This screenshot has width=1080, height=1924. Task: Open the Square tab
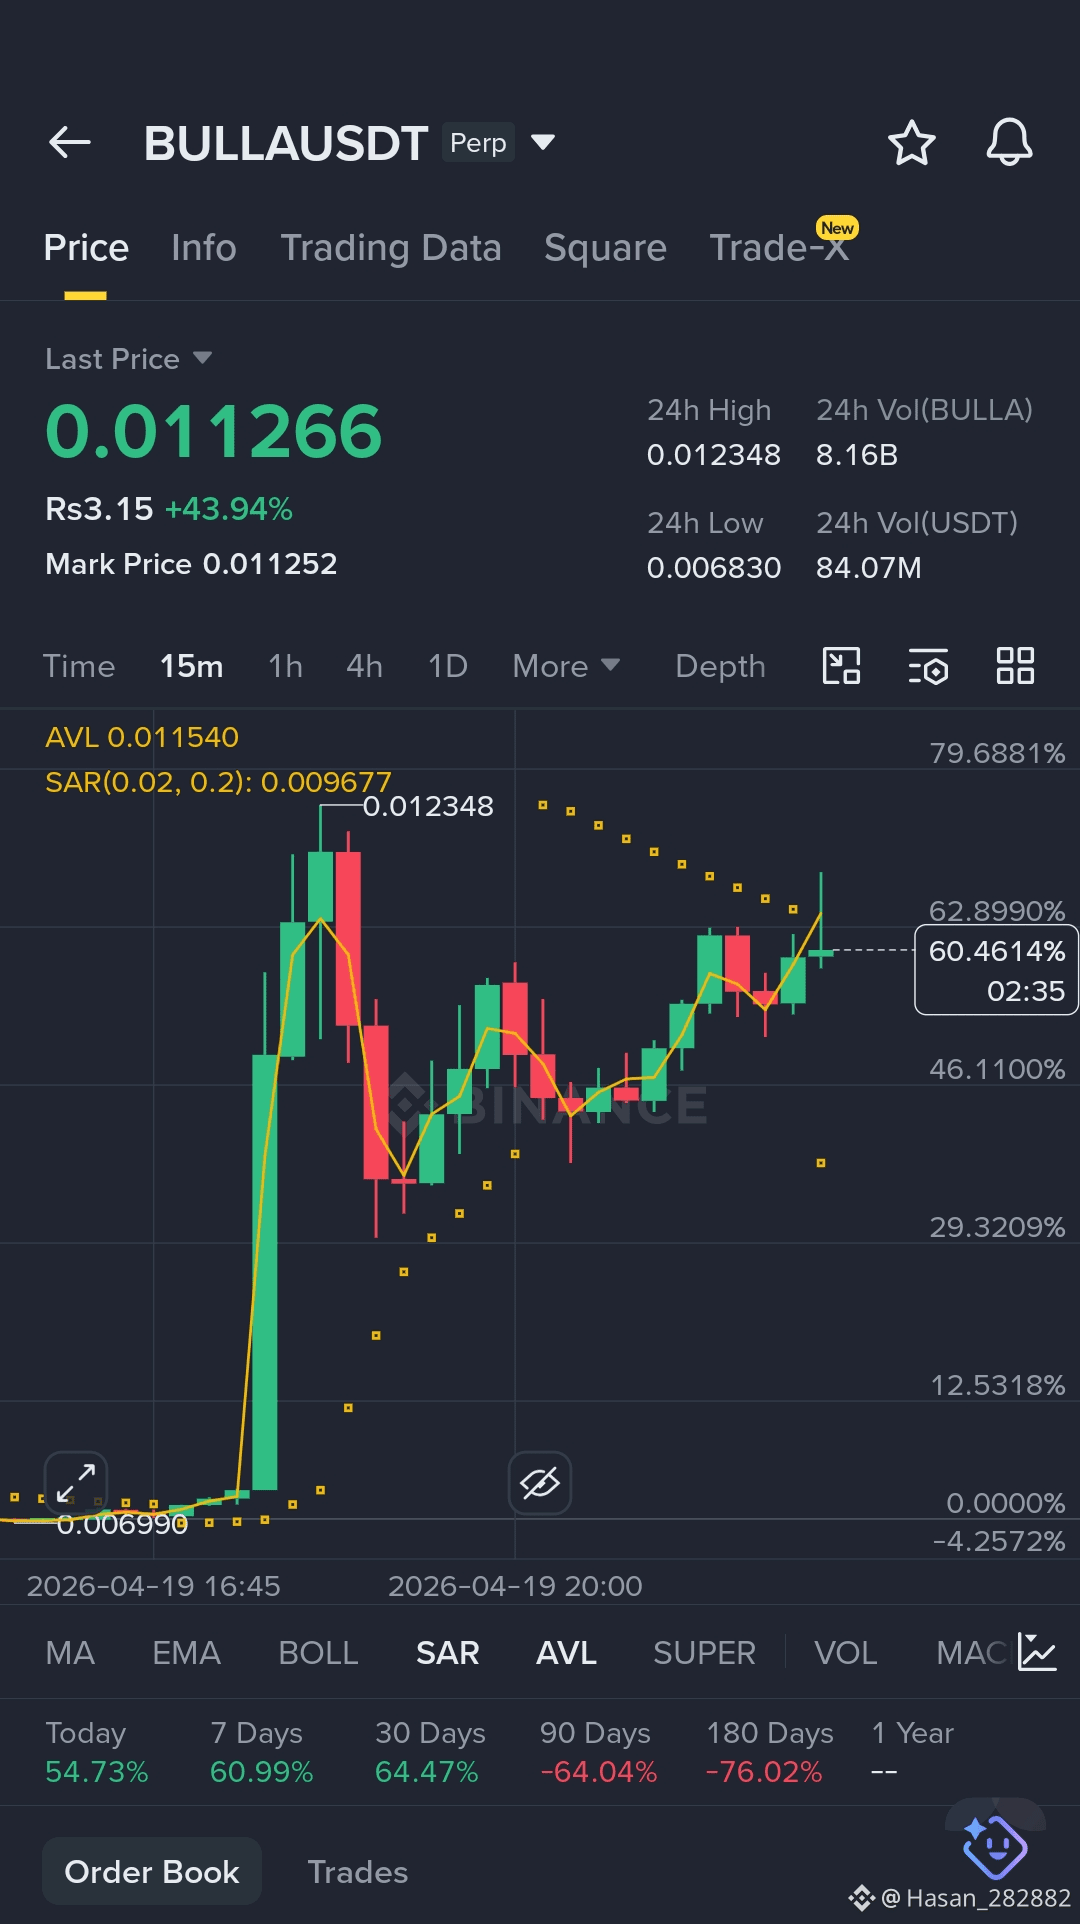click(x=605, y=248)
